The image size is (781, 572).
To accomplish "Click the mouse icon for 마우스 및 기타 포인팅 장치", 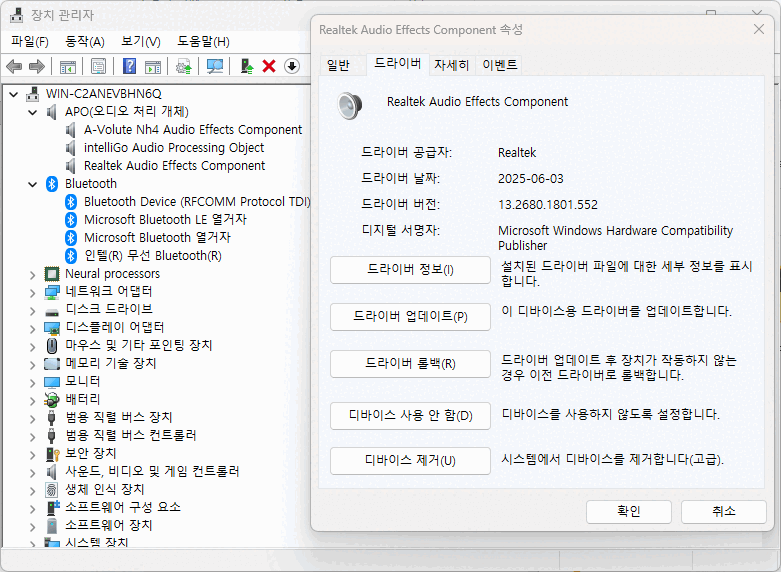I will 52,345.
